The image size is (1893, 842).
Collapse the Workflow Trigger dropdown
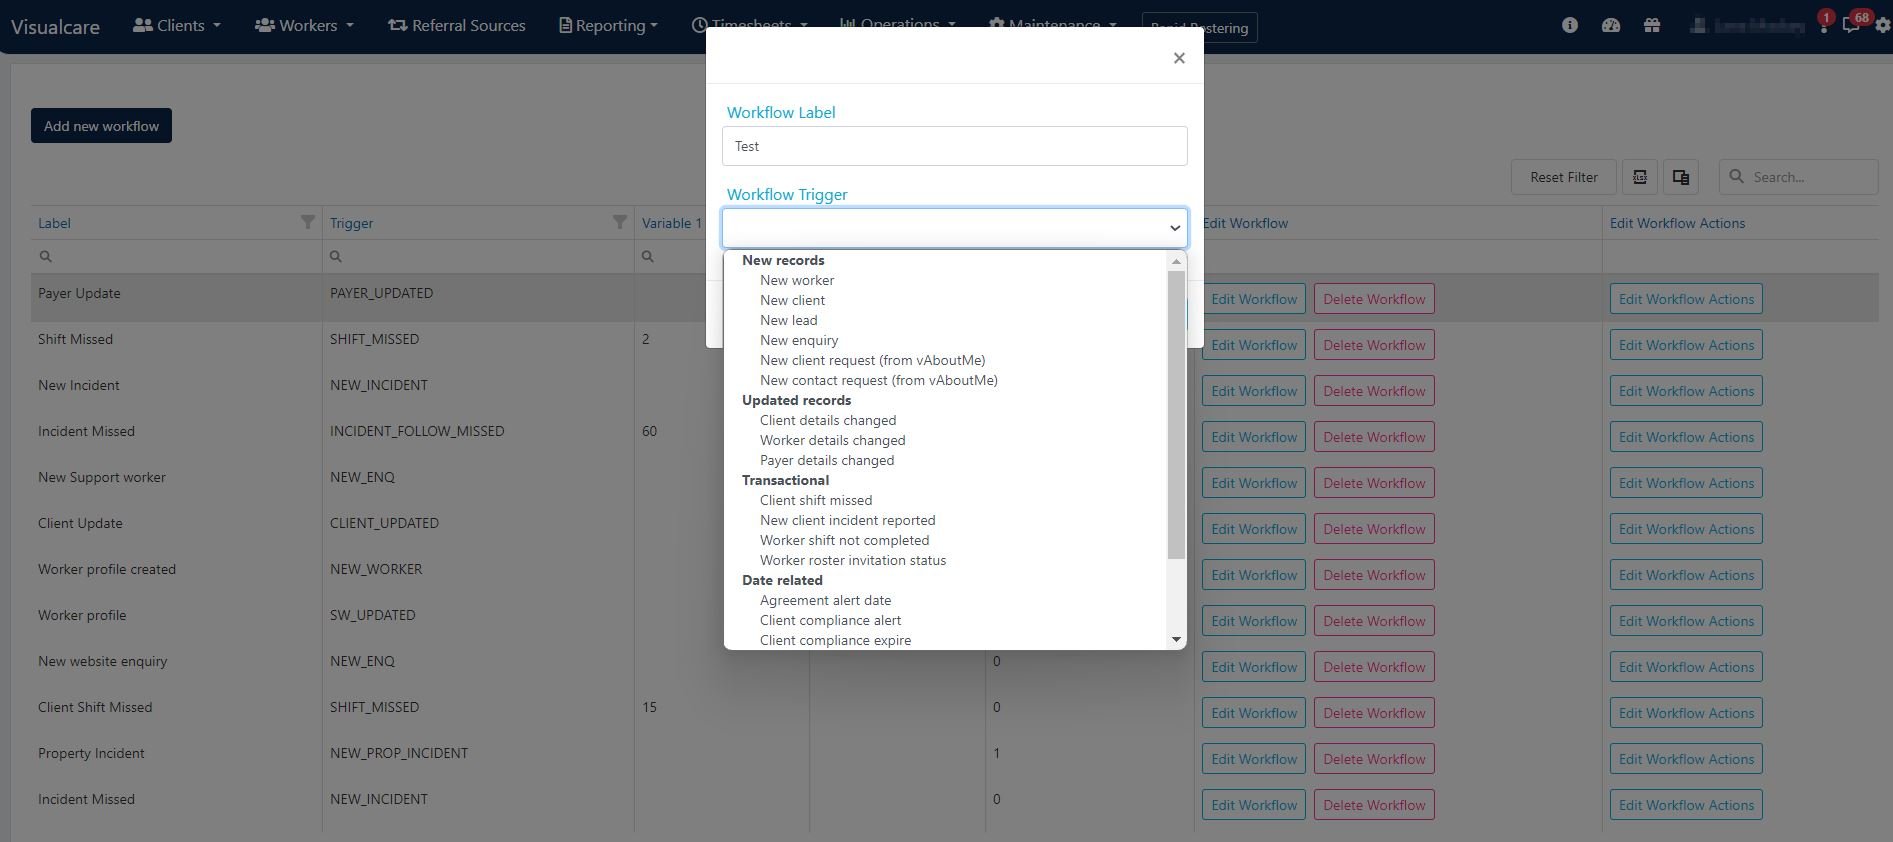[954, 228]
